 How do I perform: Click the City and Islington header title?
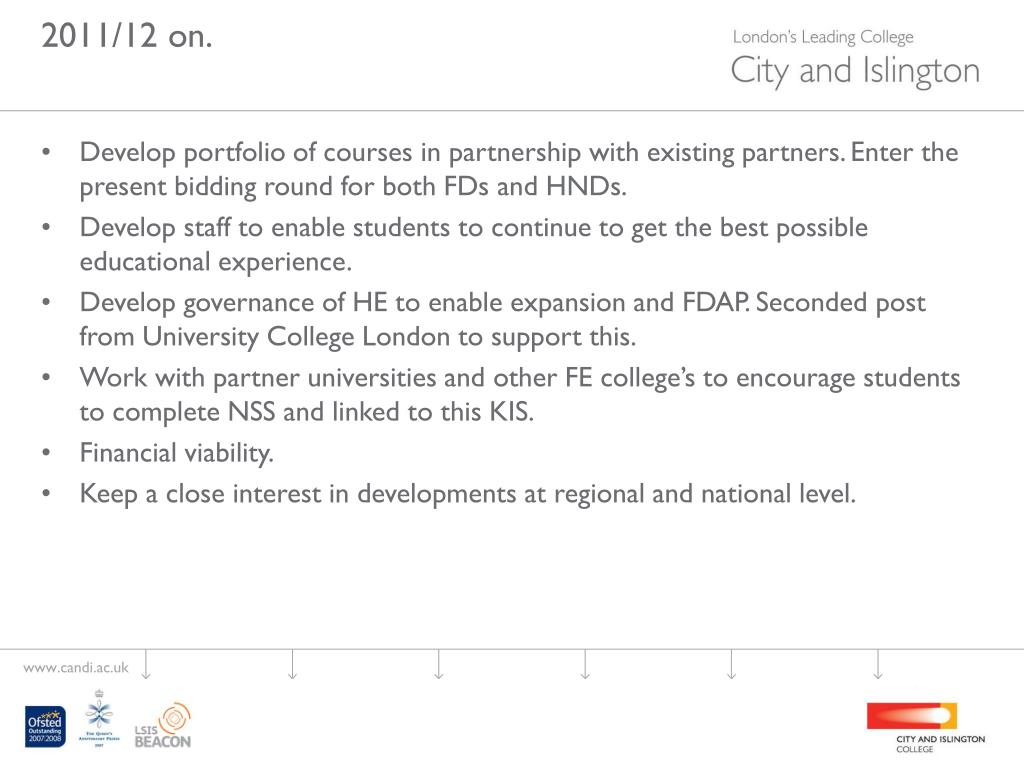coord(855,71)
